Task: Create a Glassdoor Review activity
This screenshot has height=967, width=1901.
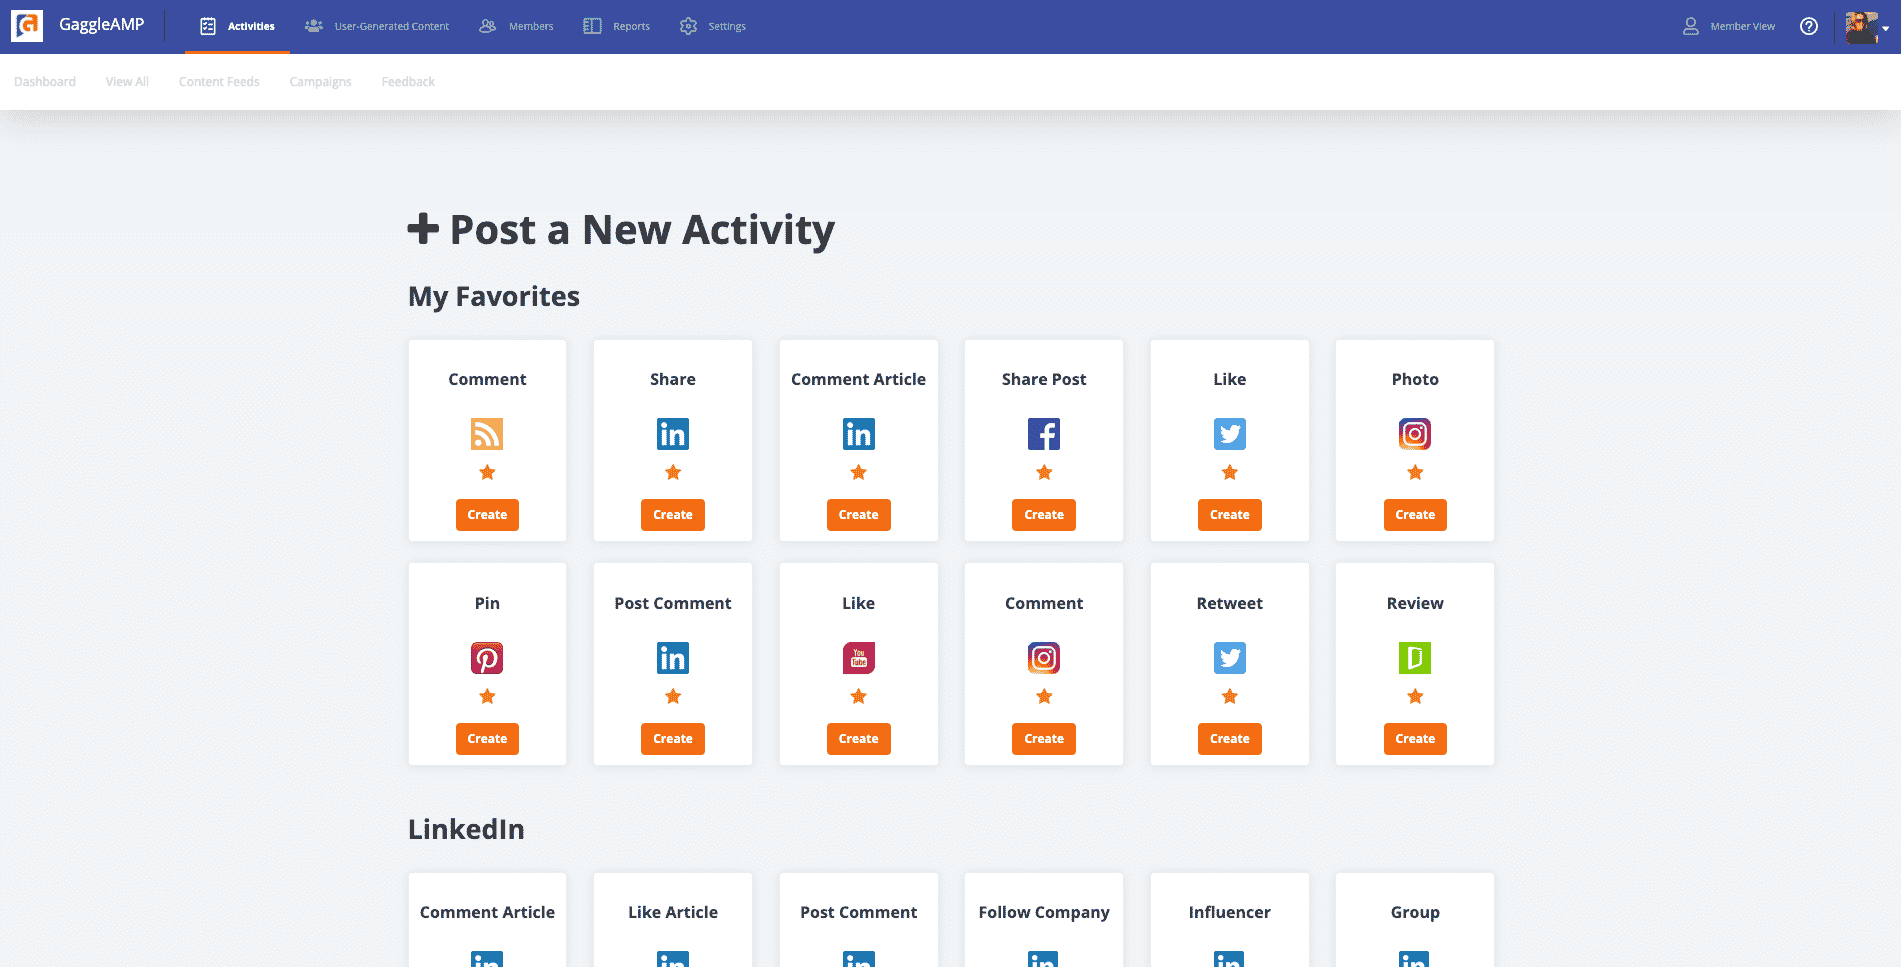Action: click(x=1415, y=739)
